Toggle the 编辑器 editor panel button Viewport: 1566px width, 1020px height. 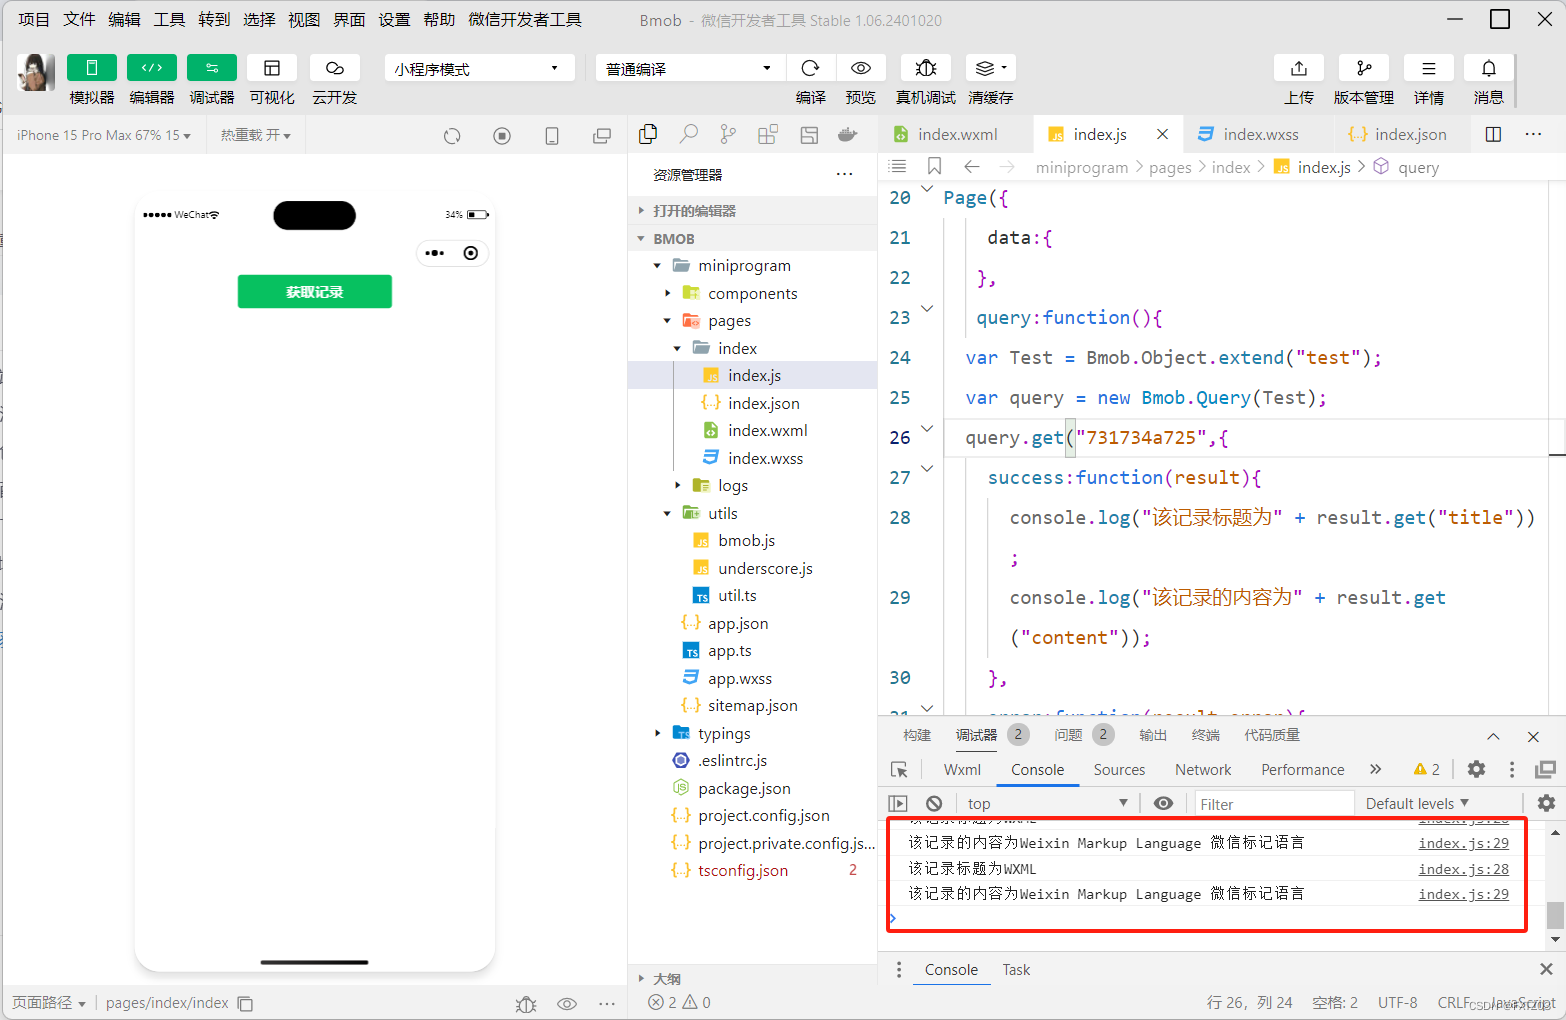(x=152, y=68)
